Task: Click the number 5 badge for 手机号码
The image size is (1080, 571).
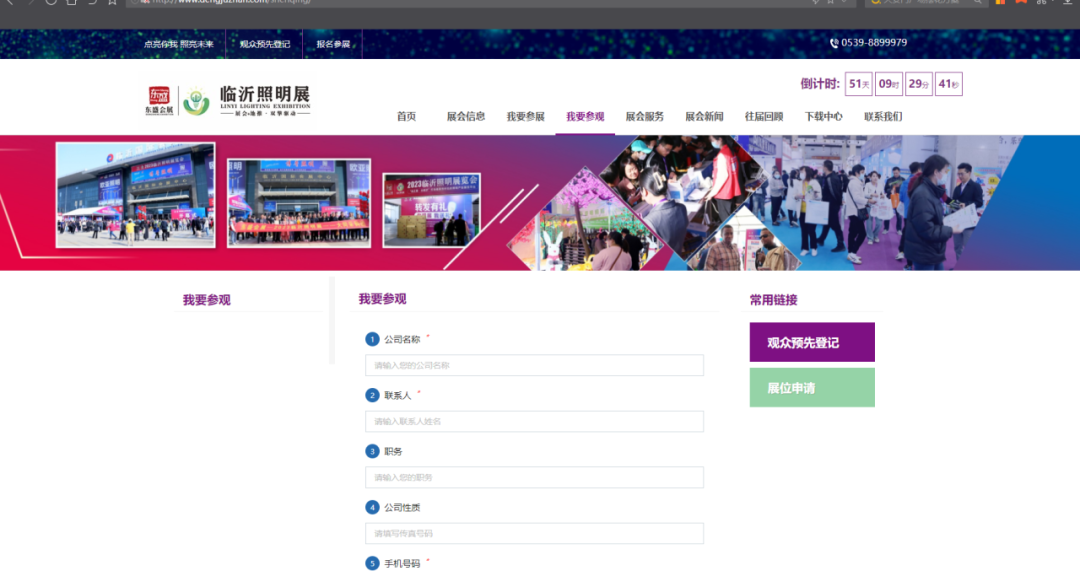Action: [x=372, y=563]
